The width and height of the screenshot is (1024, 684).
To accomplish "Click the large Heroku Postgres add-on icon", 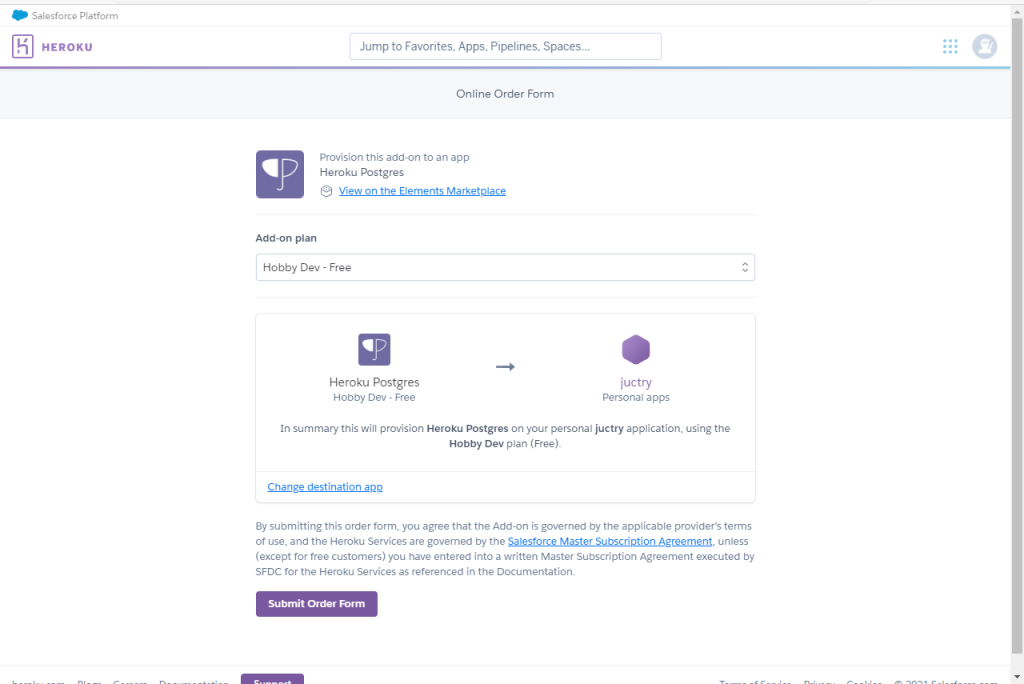I will 280,174.
